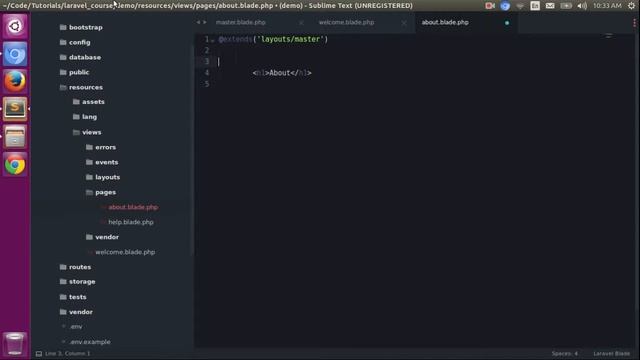Launch Firefox from the dock
This screenshot has width=640, height=360.
pyautogui.click(x=15, y=81)
